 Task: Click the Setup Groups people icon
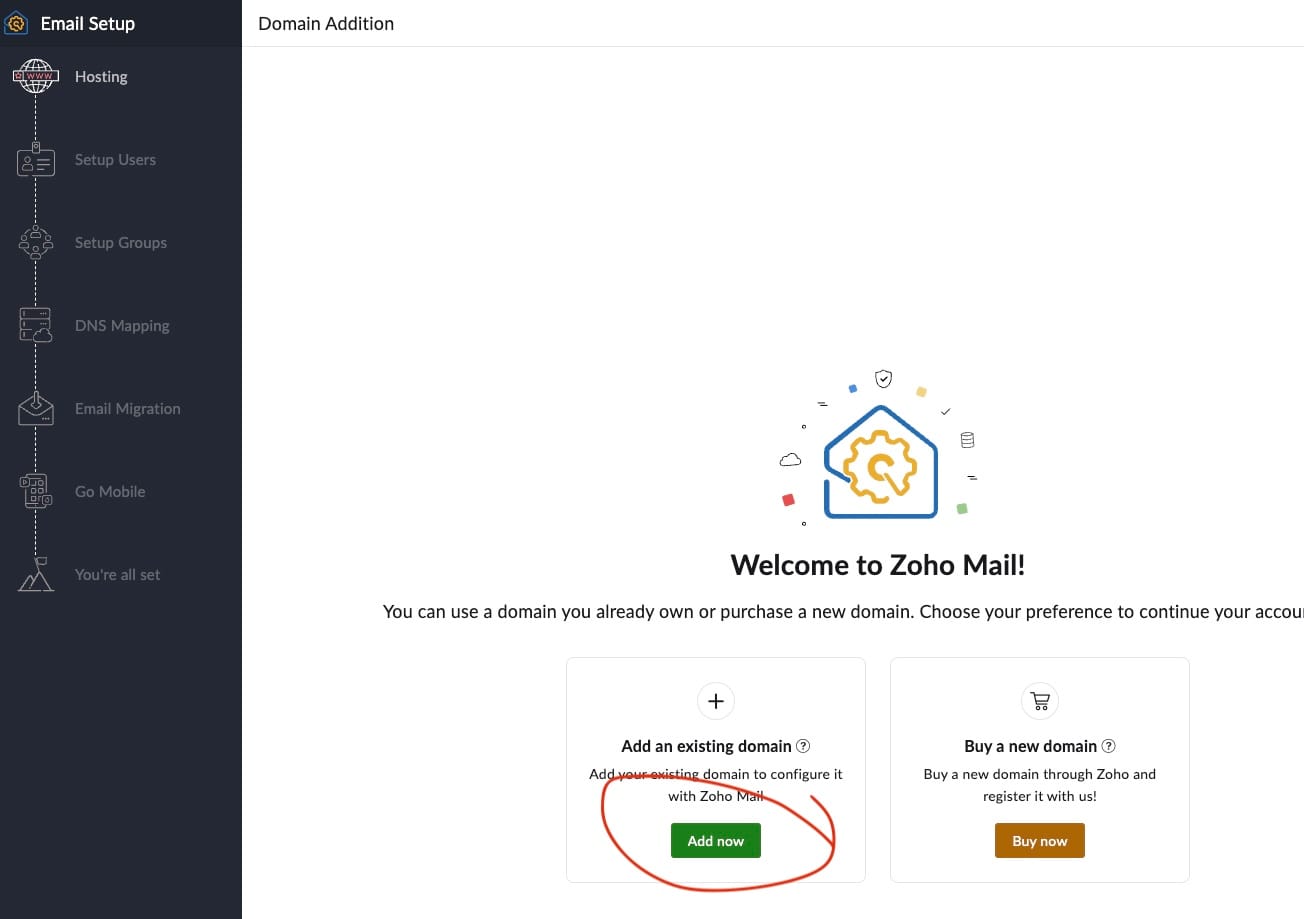coord(36,243)
